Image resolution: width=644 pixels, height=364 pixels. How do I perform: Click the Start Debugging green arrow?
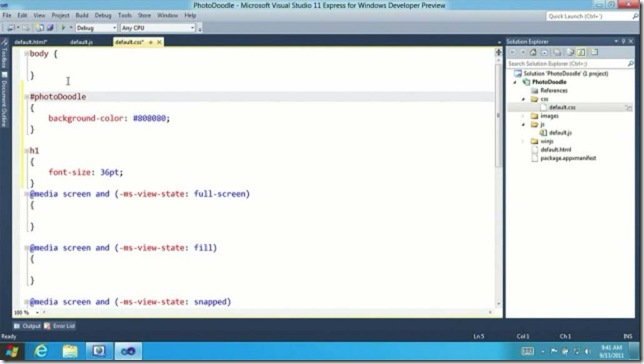(63, 28)
